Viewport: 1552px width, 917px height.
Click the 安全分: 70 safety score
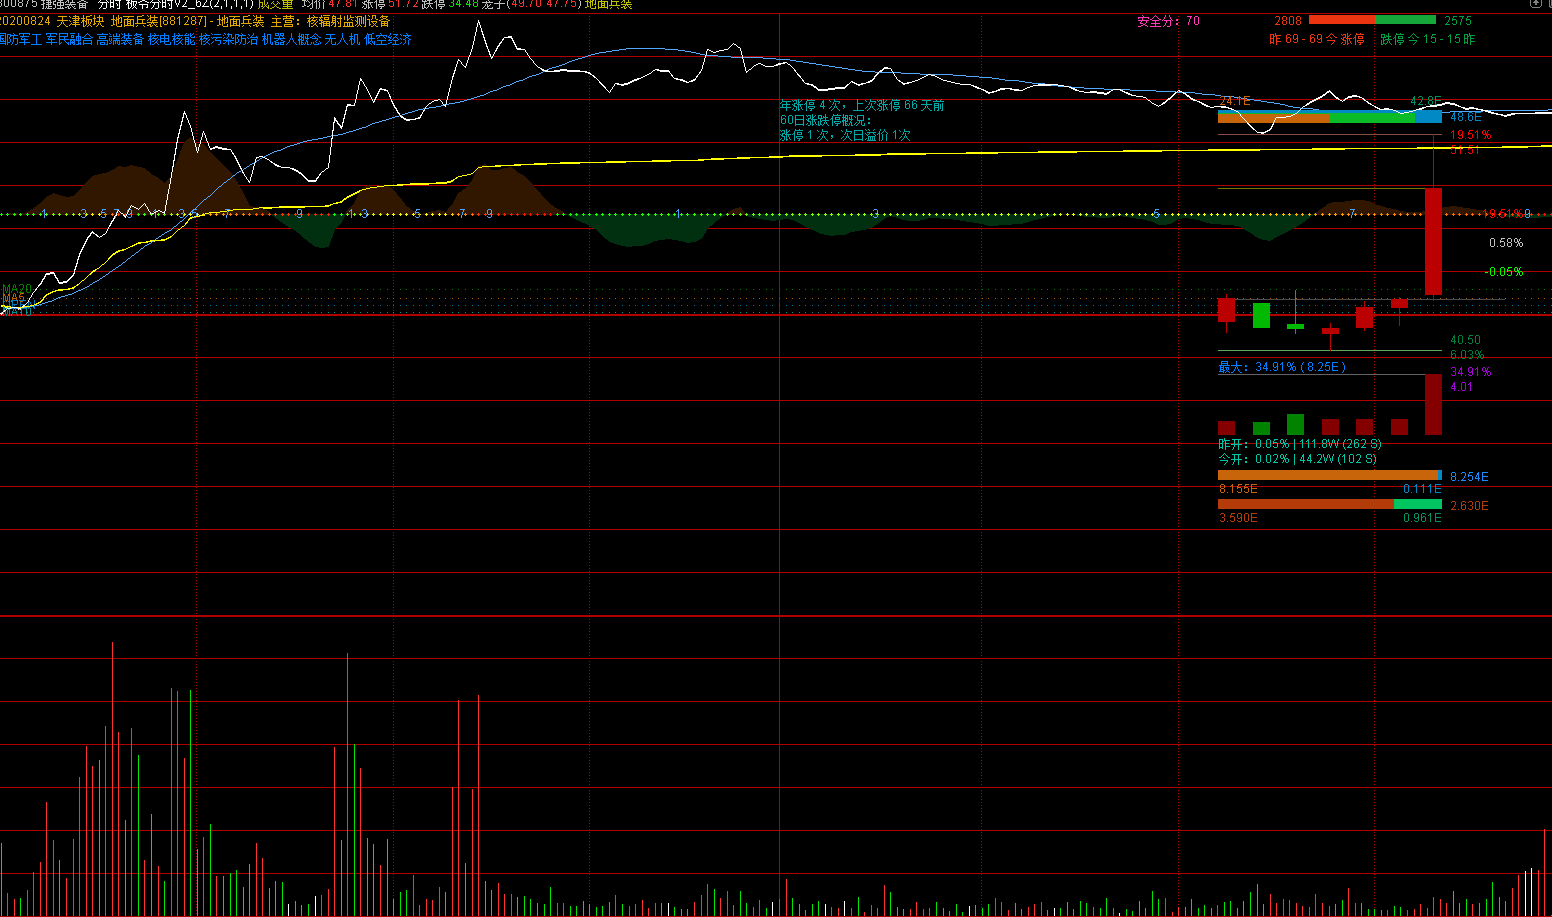1168,21
